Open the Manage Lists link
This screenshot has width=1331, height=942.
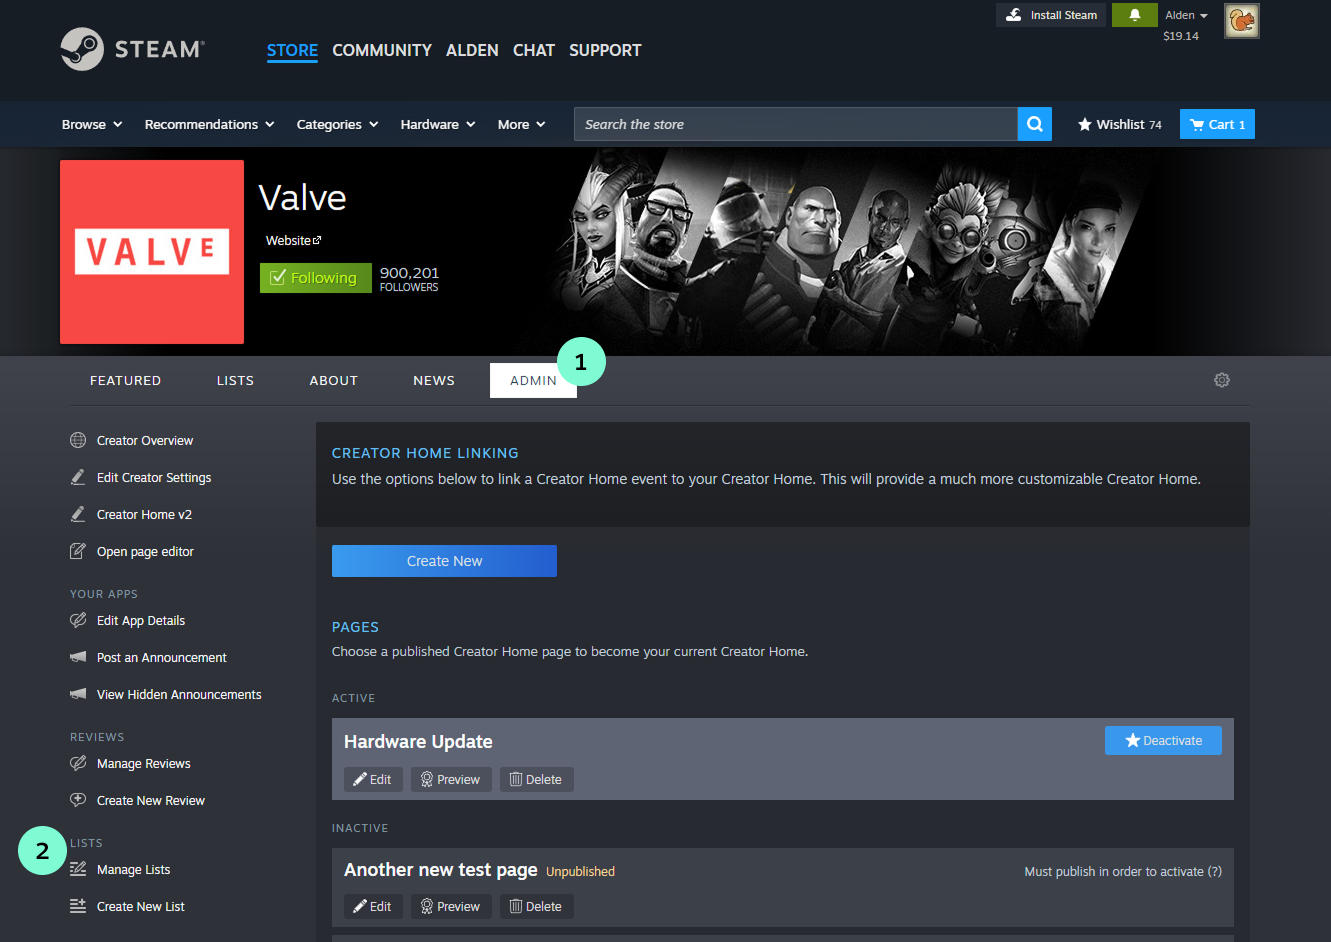133,869
